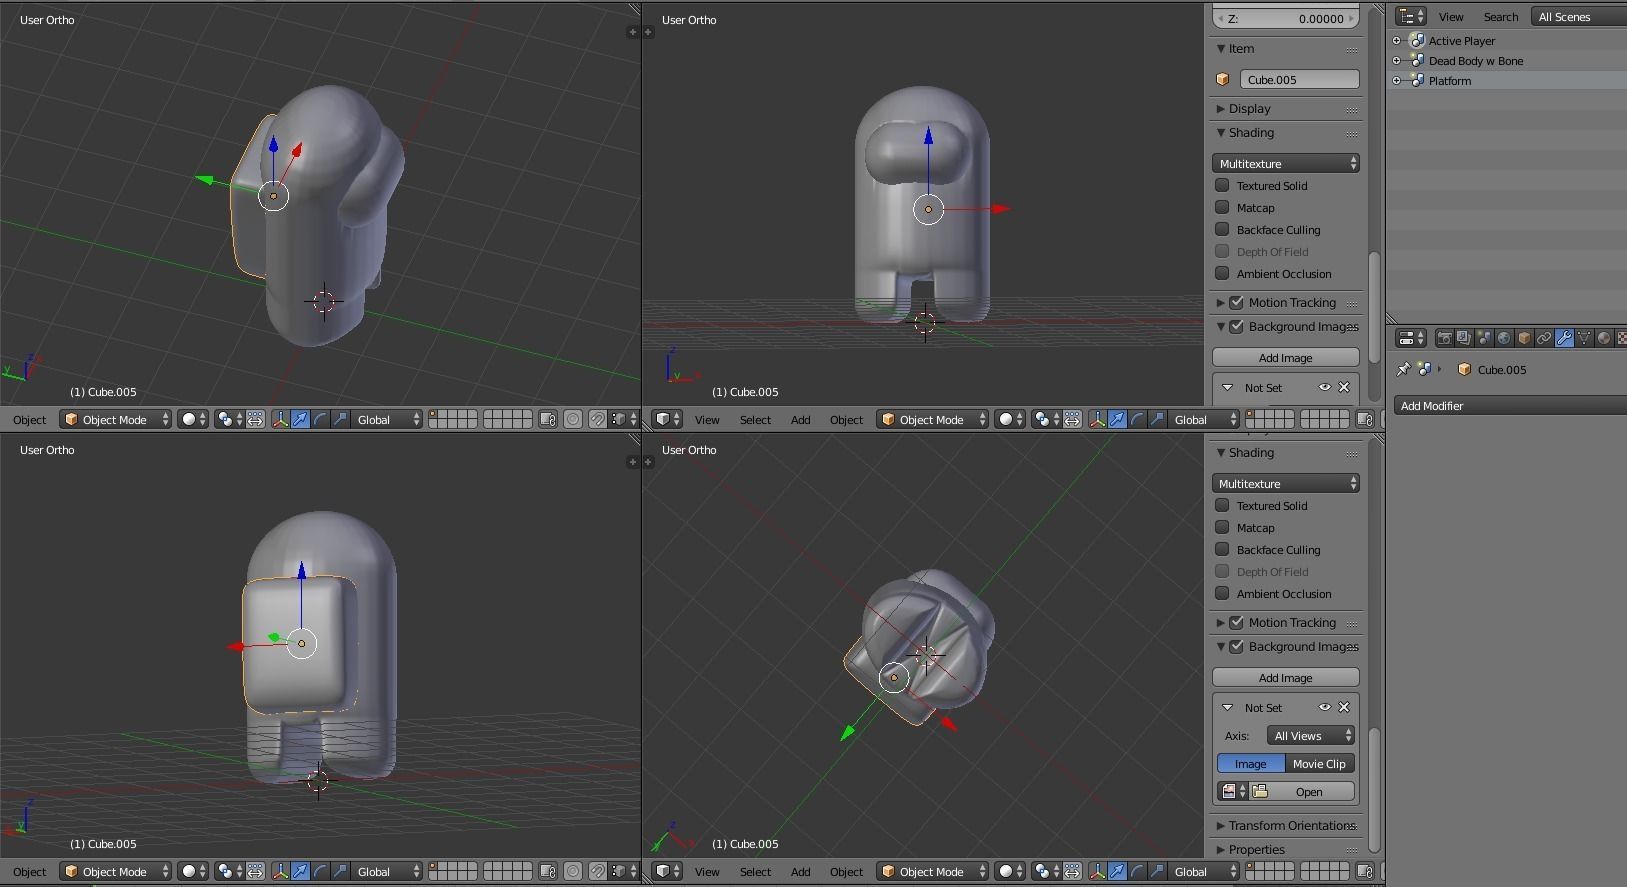Toggle proportional editing circle in top-left viewport header
This screenshot has width=1627, height=887.
(x=573, y=420)
